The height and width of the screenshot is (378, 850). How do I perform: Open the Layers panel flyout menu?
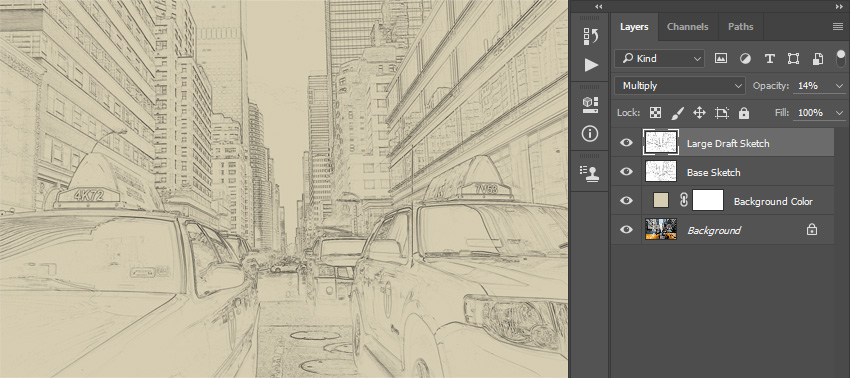pos(838,27)
